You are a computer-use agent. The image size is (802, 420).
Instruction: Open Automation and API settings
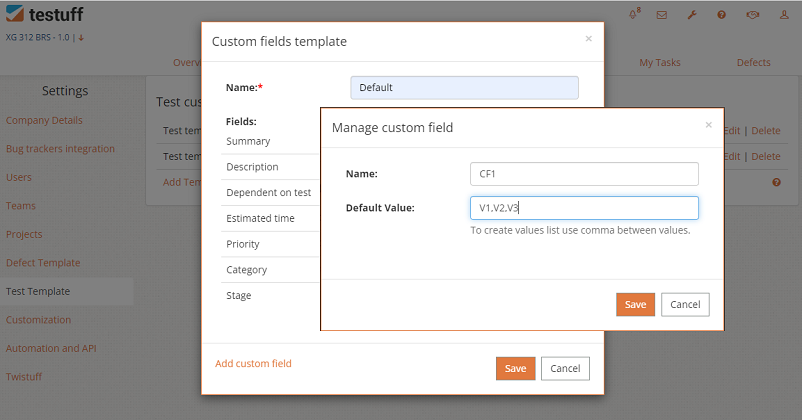pyautogui.click(x=51, y=348)
